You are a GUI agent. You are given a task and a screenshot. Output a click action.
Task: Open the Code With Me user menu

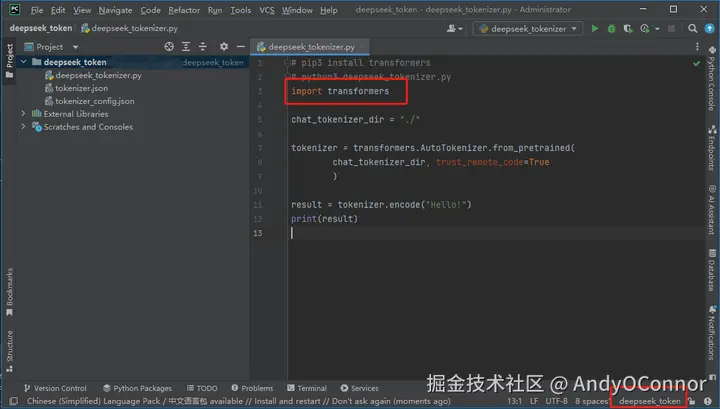click(454, 28)
